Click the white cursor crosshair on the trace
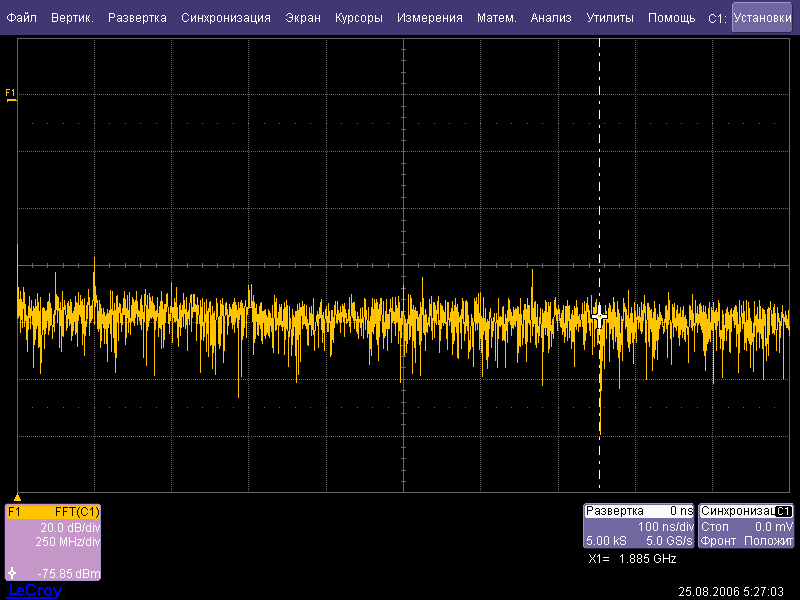 tap(599, 316)
